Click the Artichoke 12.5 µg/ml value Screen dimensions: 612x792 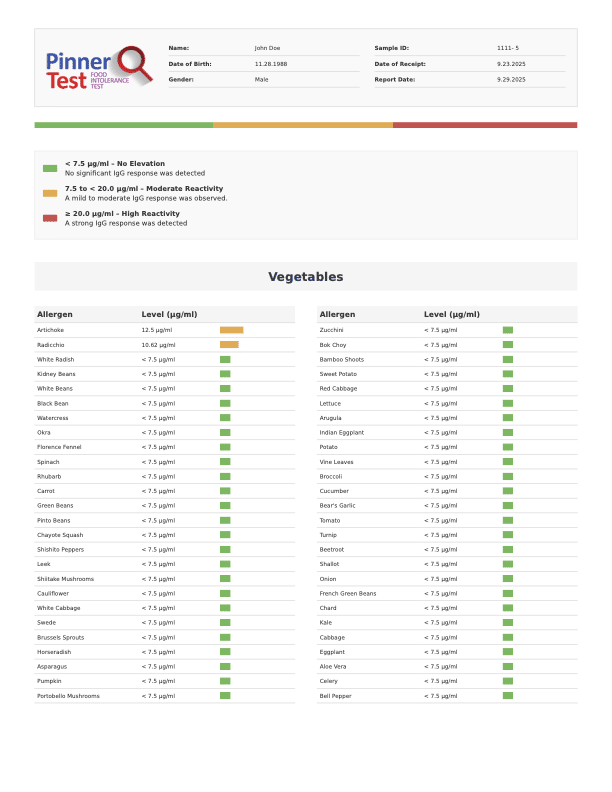pos(157,330)
